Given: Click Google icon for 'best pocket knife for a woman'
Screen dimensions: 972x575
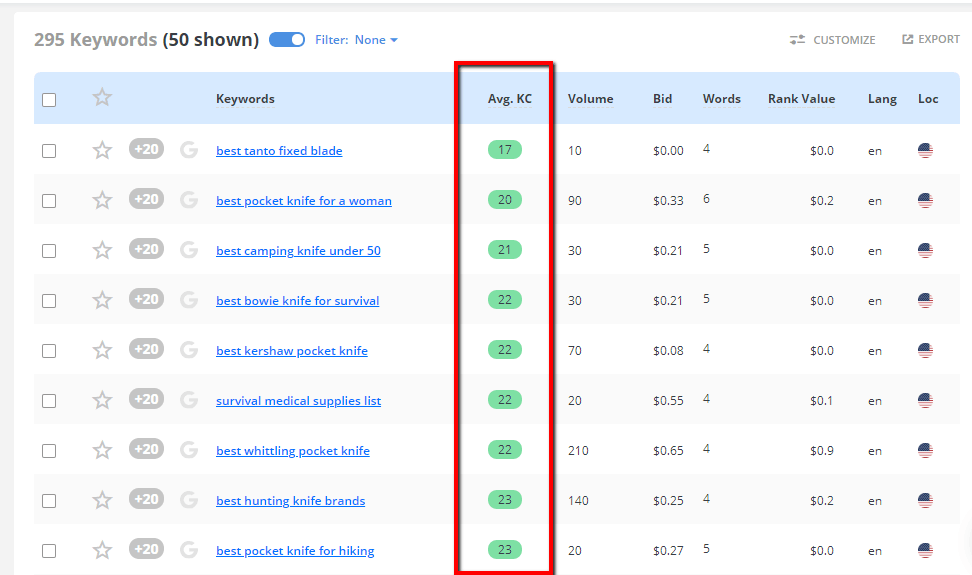Looking at the screenshot, I should point(188,200).
